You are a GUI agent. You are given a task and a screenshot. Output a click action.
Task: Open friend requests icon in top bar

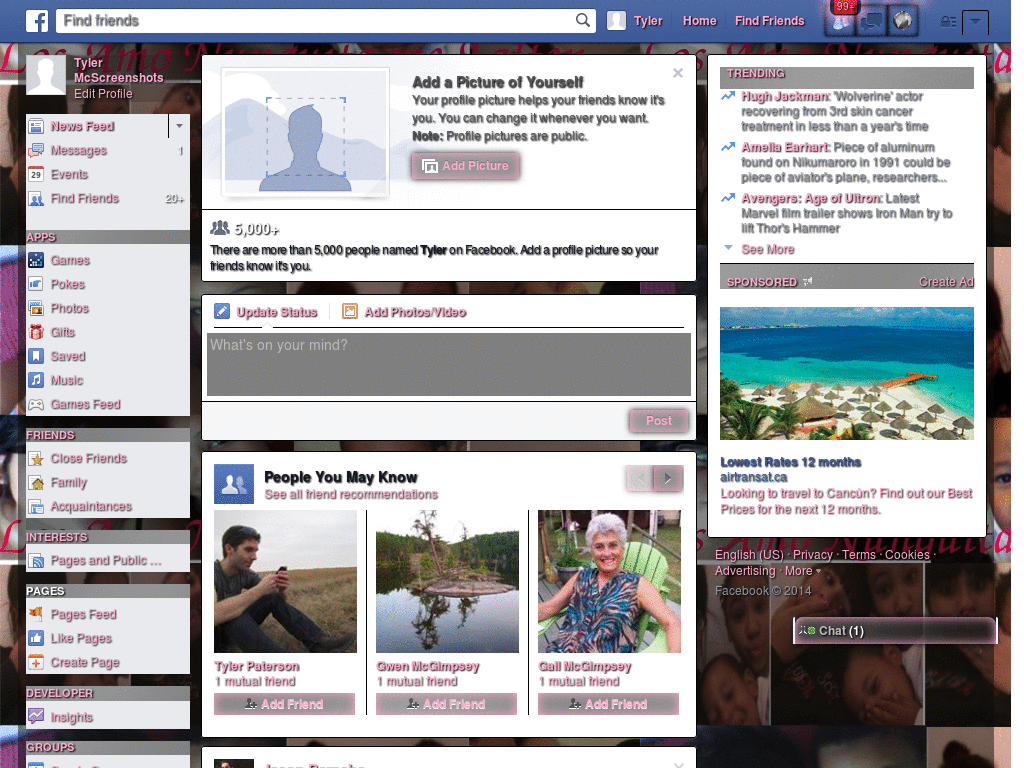point(841,22)
